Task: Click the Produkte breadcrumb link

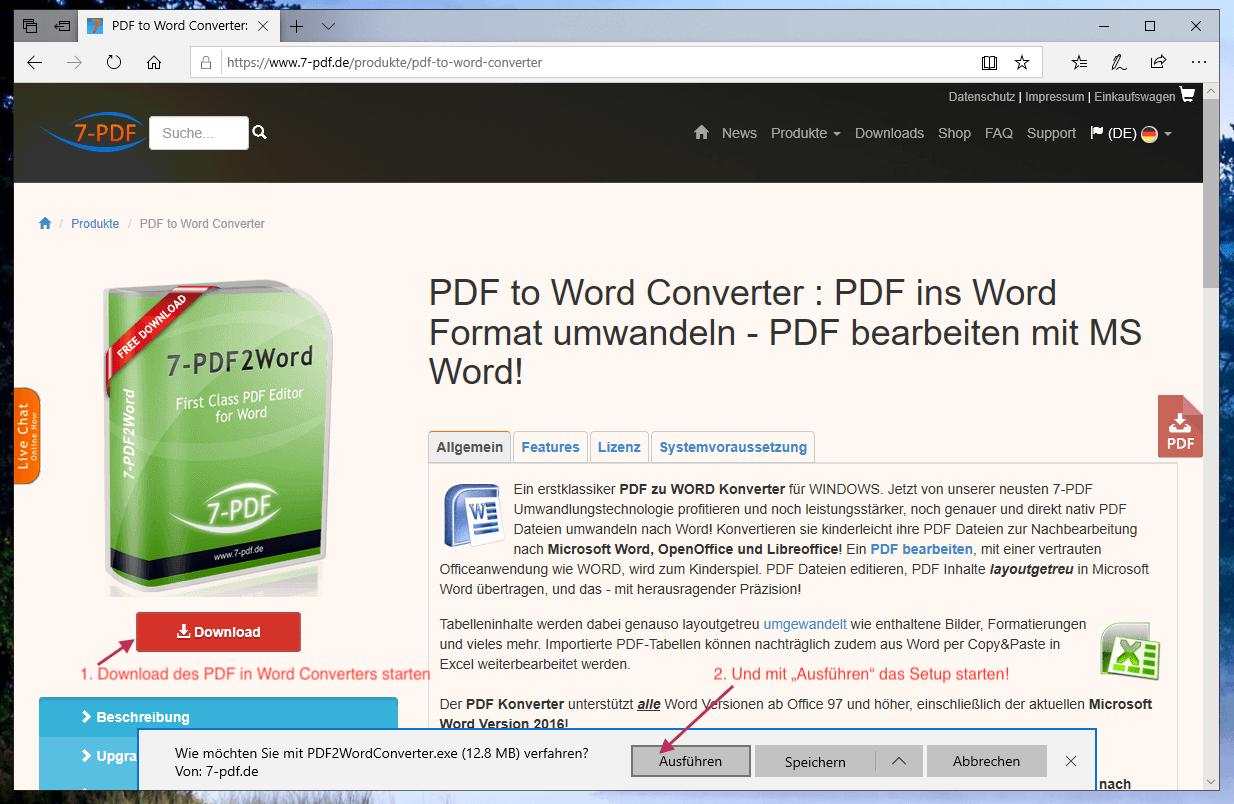Action: point(95,224)
